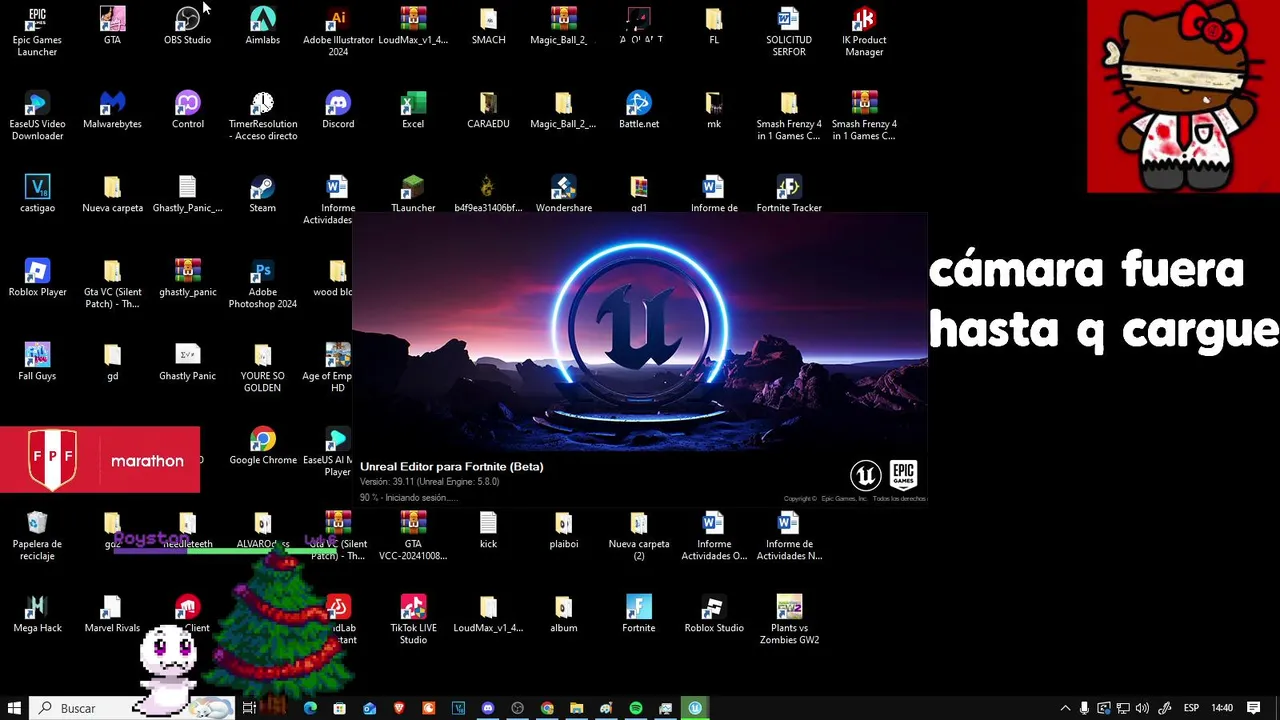The height and width of the screenshot is (720, 1280).
Task: Select TikTok LIVE Studio desktop icon
Action: [413, 619]
